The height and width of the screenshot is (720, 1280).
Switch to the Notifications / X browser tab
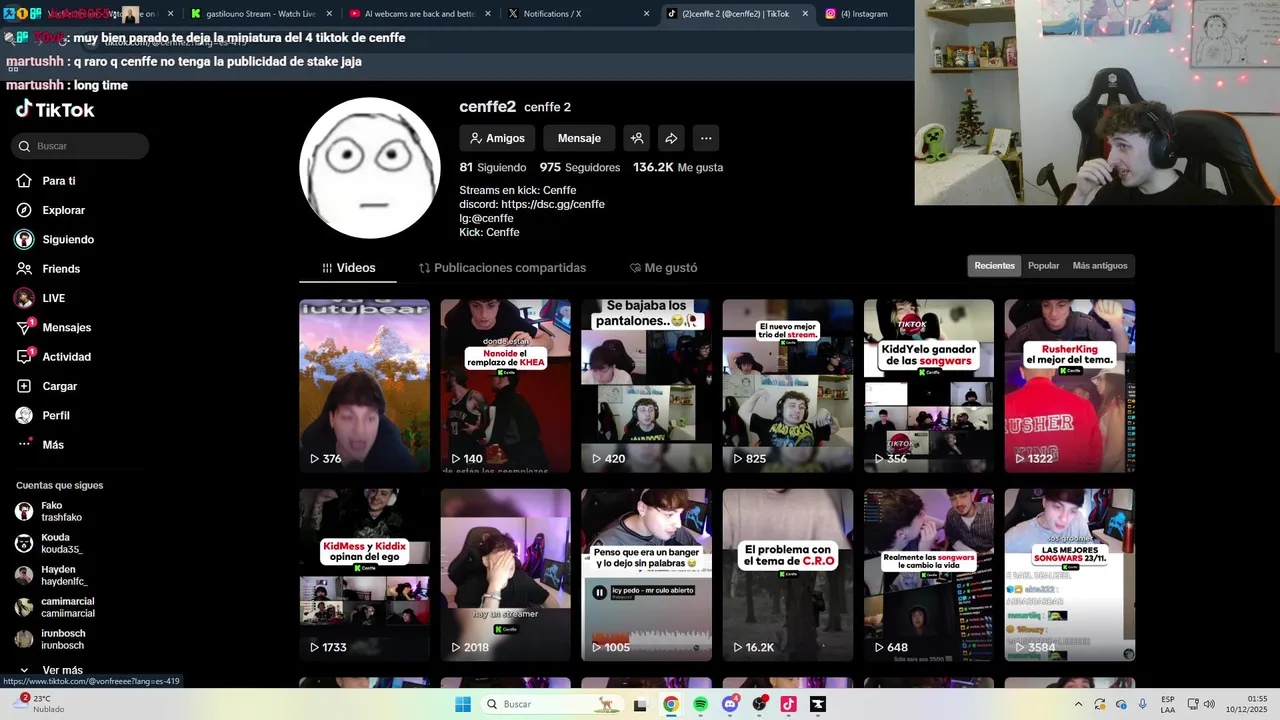click(578, 14)
